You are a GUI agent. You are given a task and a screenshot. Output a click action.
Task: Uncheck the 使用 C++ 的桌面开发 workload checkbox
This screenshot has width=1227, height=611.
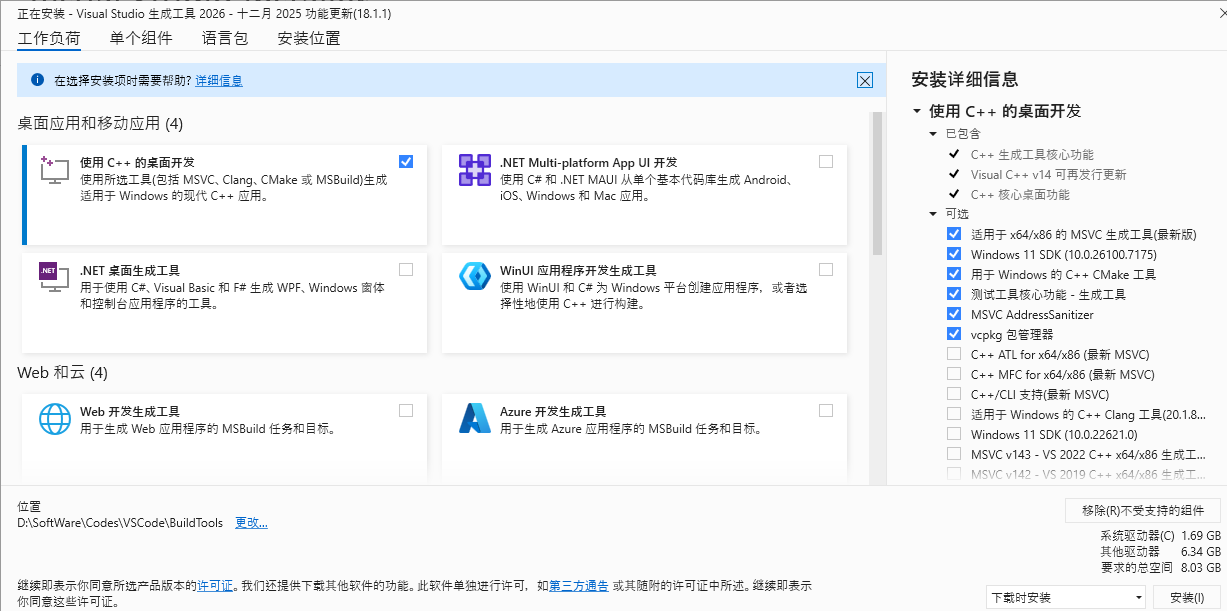point(405,161)
